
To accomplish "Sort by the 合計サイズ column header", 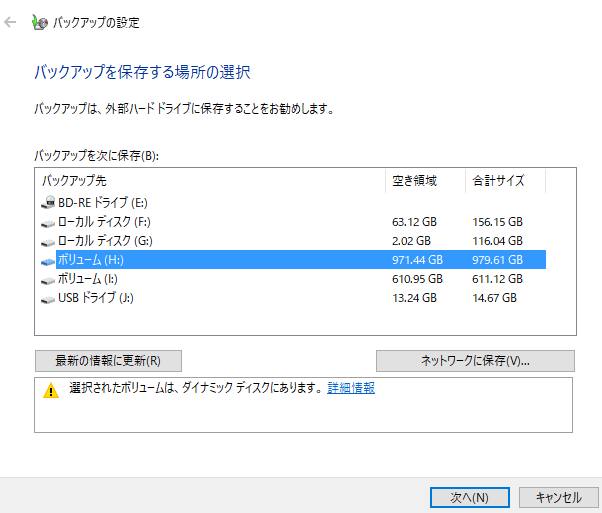I will [505, 181].
